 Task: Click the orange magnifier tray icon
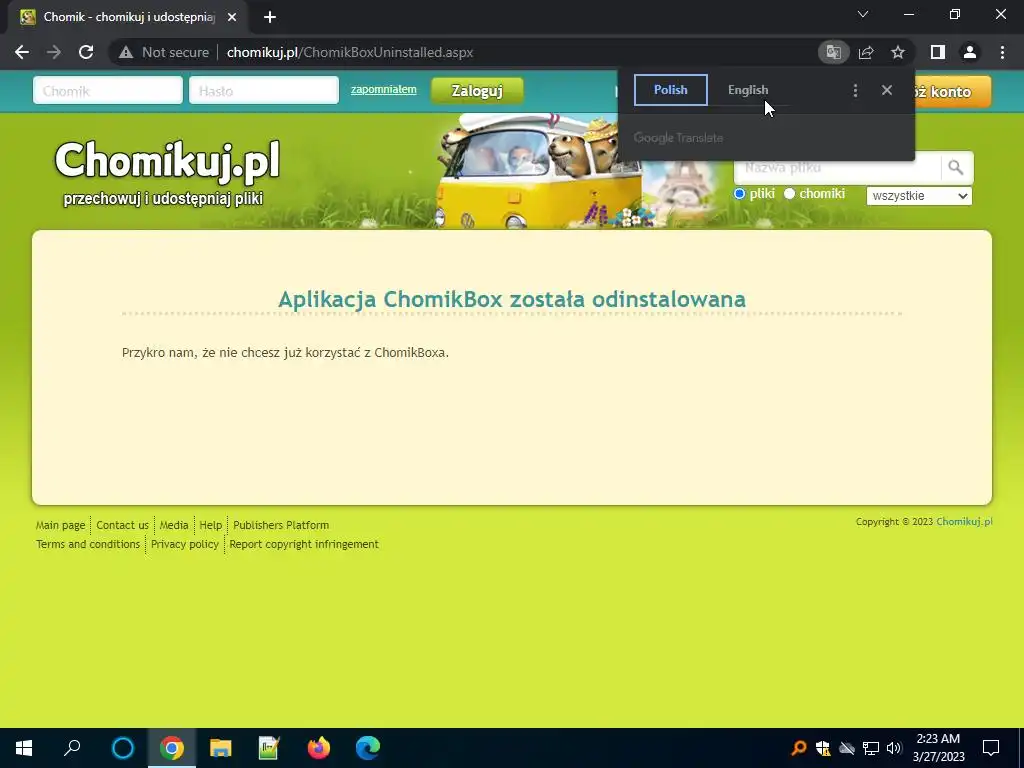pos(799,748)
